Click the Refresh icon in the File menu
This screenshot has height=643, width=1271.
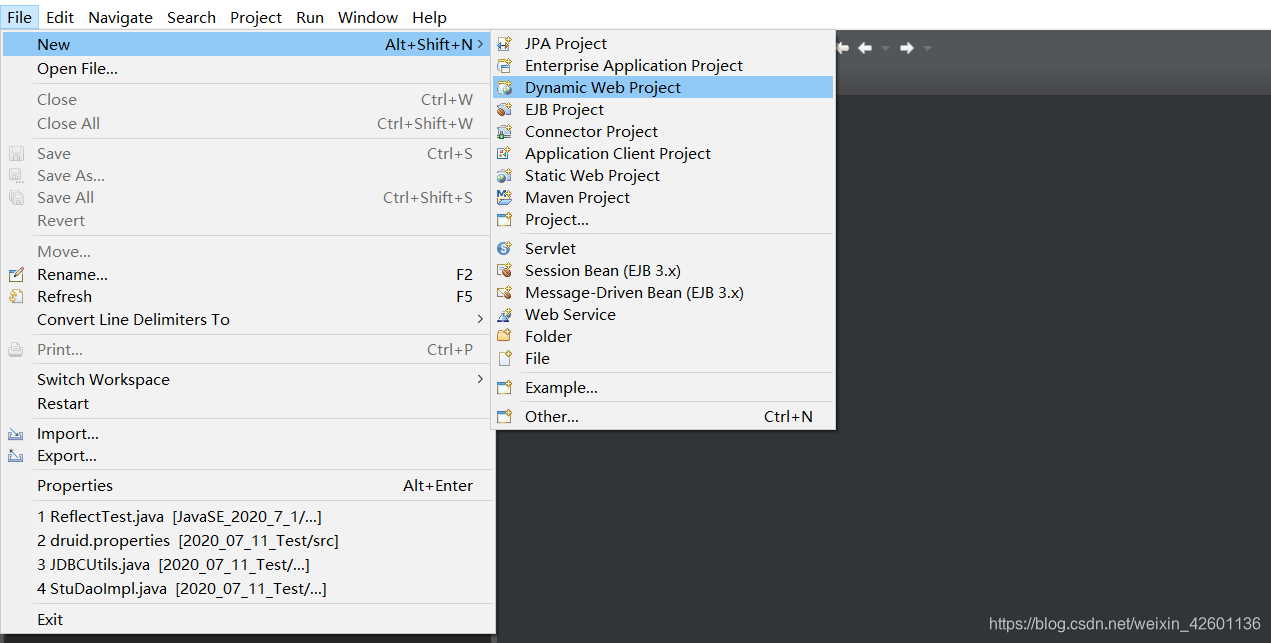coord(16,297)
